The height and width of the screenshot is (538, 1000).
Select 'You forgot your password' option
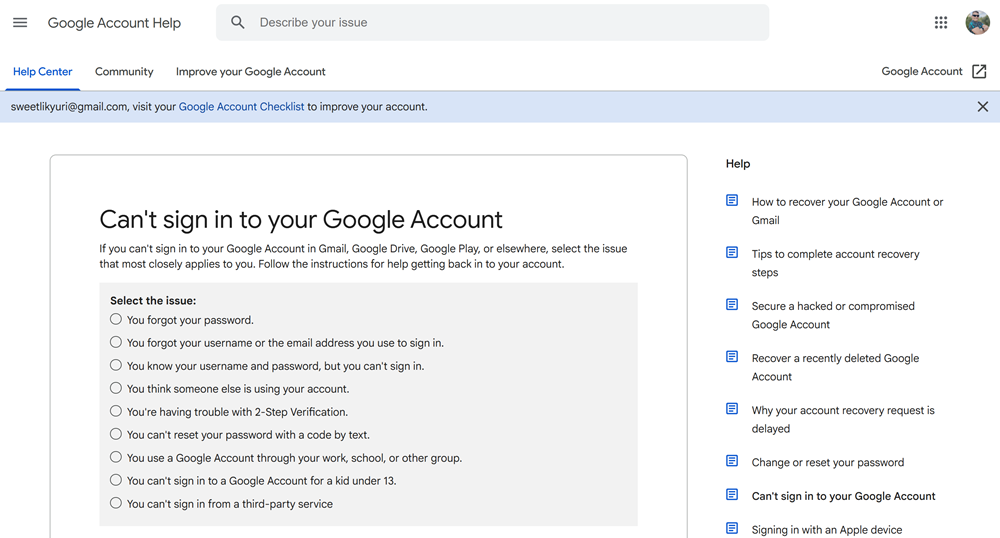coord(115,319)
